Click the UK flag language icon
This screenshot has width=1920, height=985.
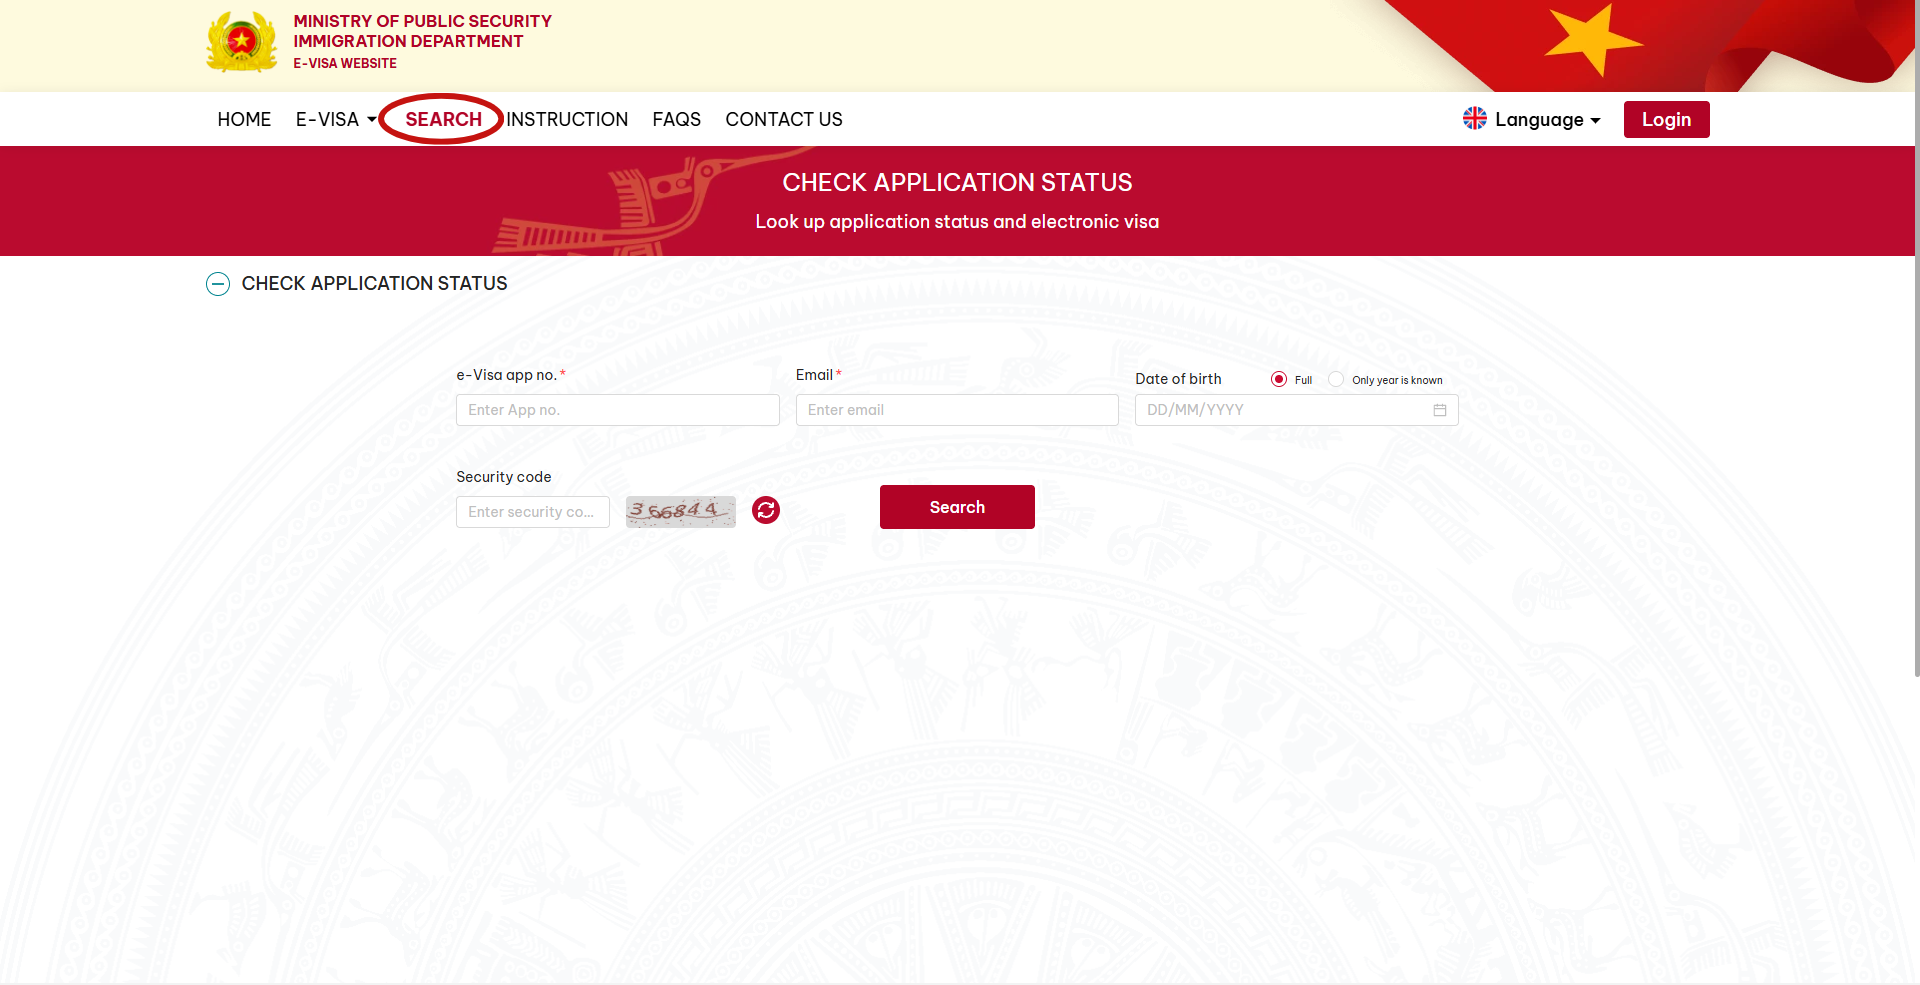click(1475, 119)
